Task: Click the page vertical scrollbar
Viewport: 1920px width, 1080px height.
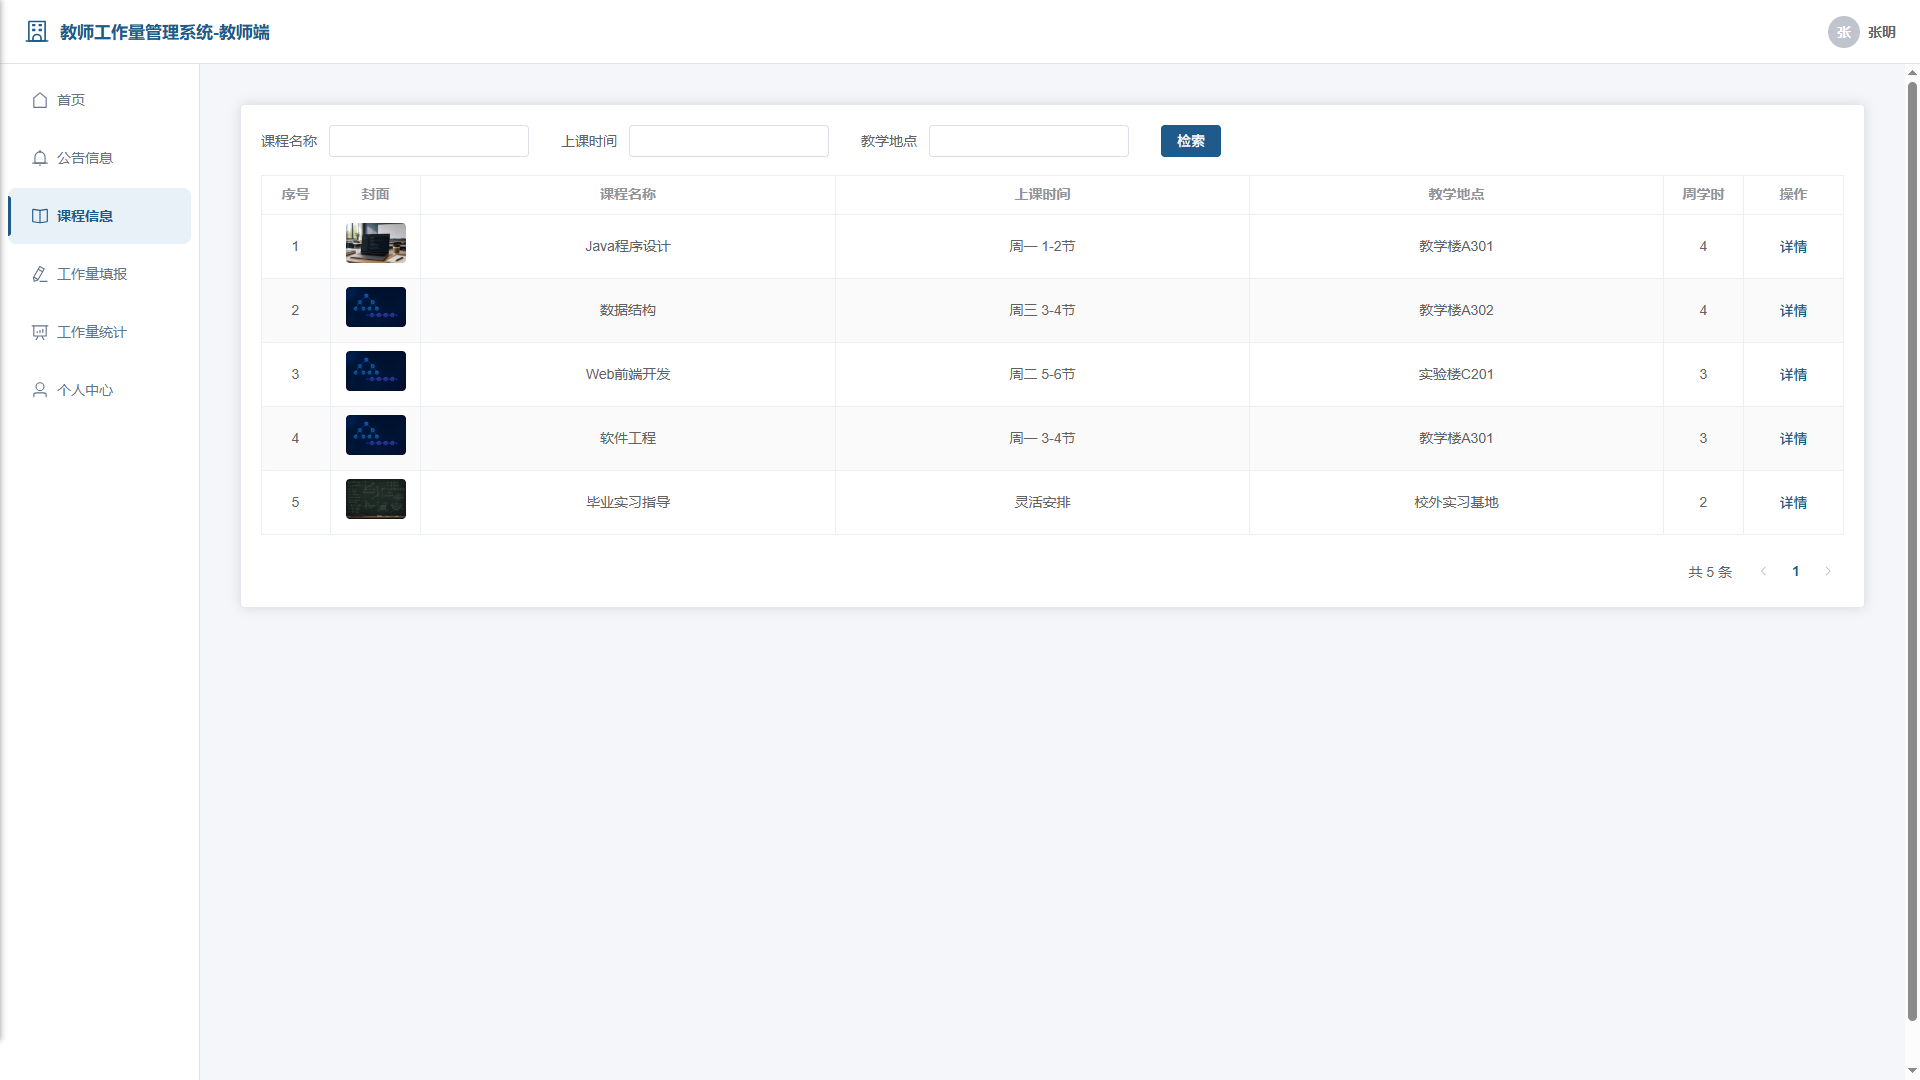Action: coord(1912,550)
